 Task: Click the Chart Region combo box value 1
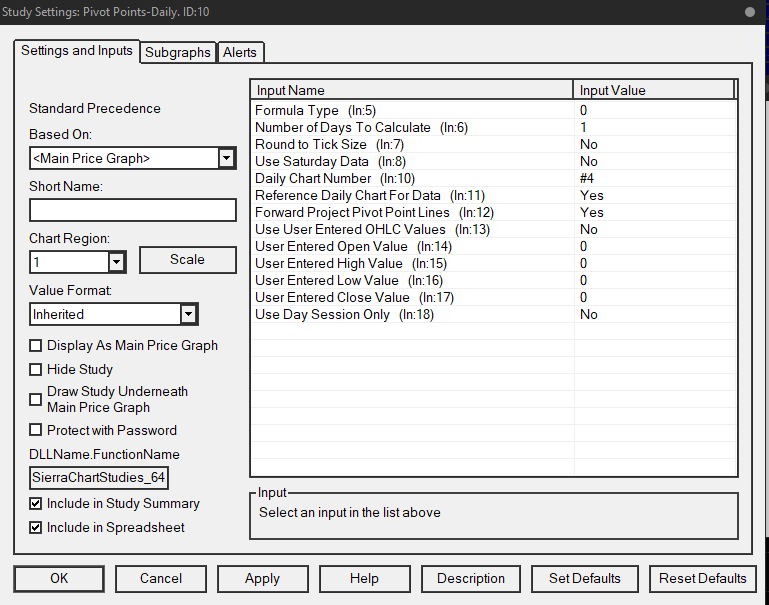pyautogui.click(x=78, y=262)
